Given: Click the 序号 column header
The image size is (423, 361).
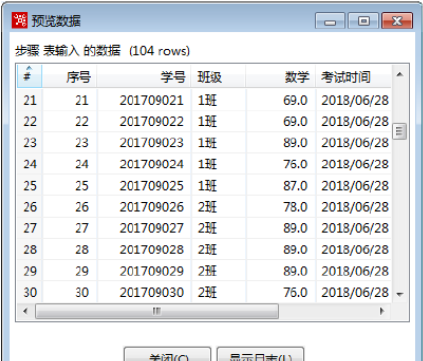Looking at the screenshot, I should pyautogui.click(x=70, y=77).
